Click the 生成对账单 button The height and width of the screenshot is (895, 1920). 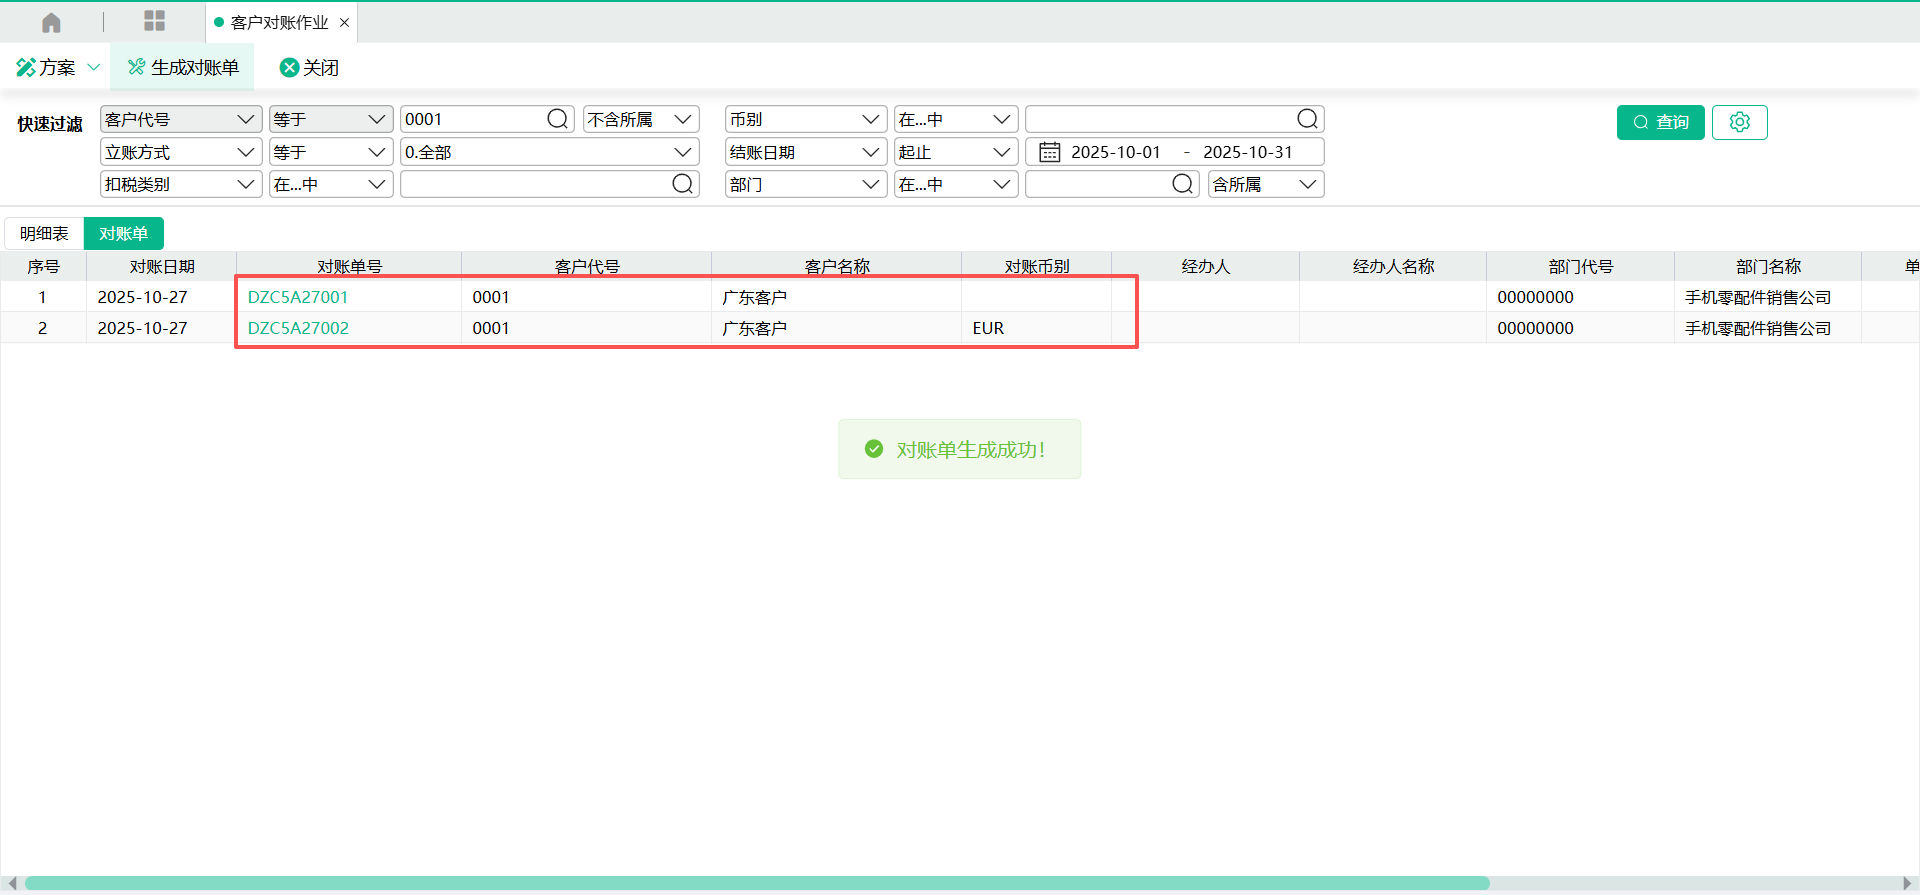point(183,67)
